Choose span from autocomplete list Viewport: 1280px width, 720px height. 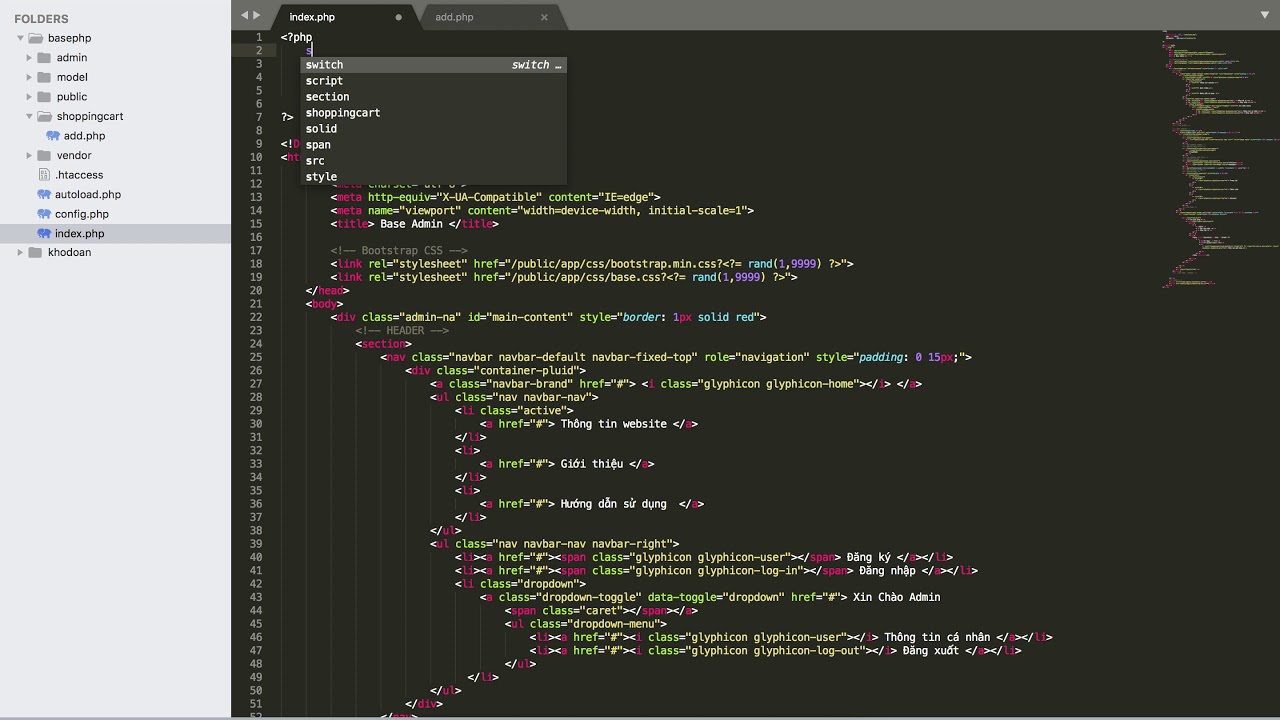click(434, 145)
